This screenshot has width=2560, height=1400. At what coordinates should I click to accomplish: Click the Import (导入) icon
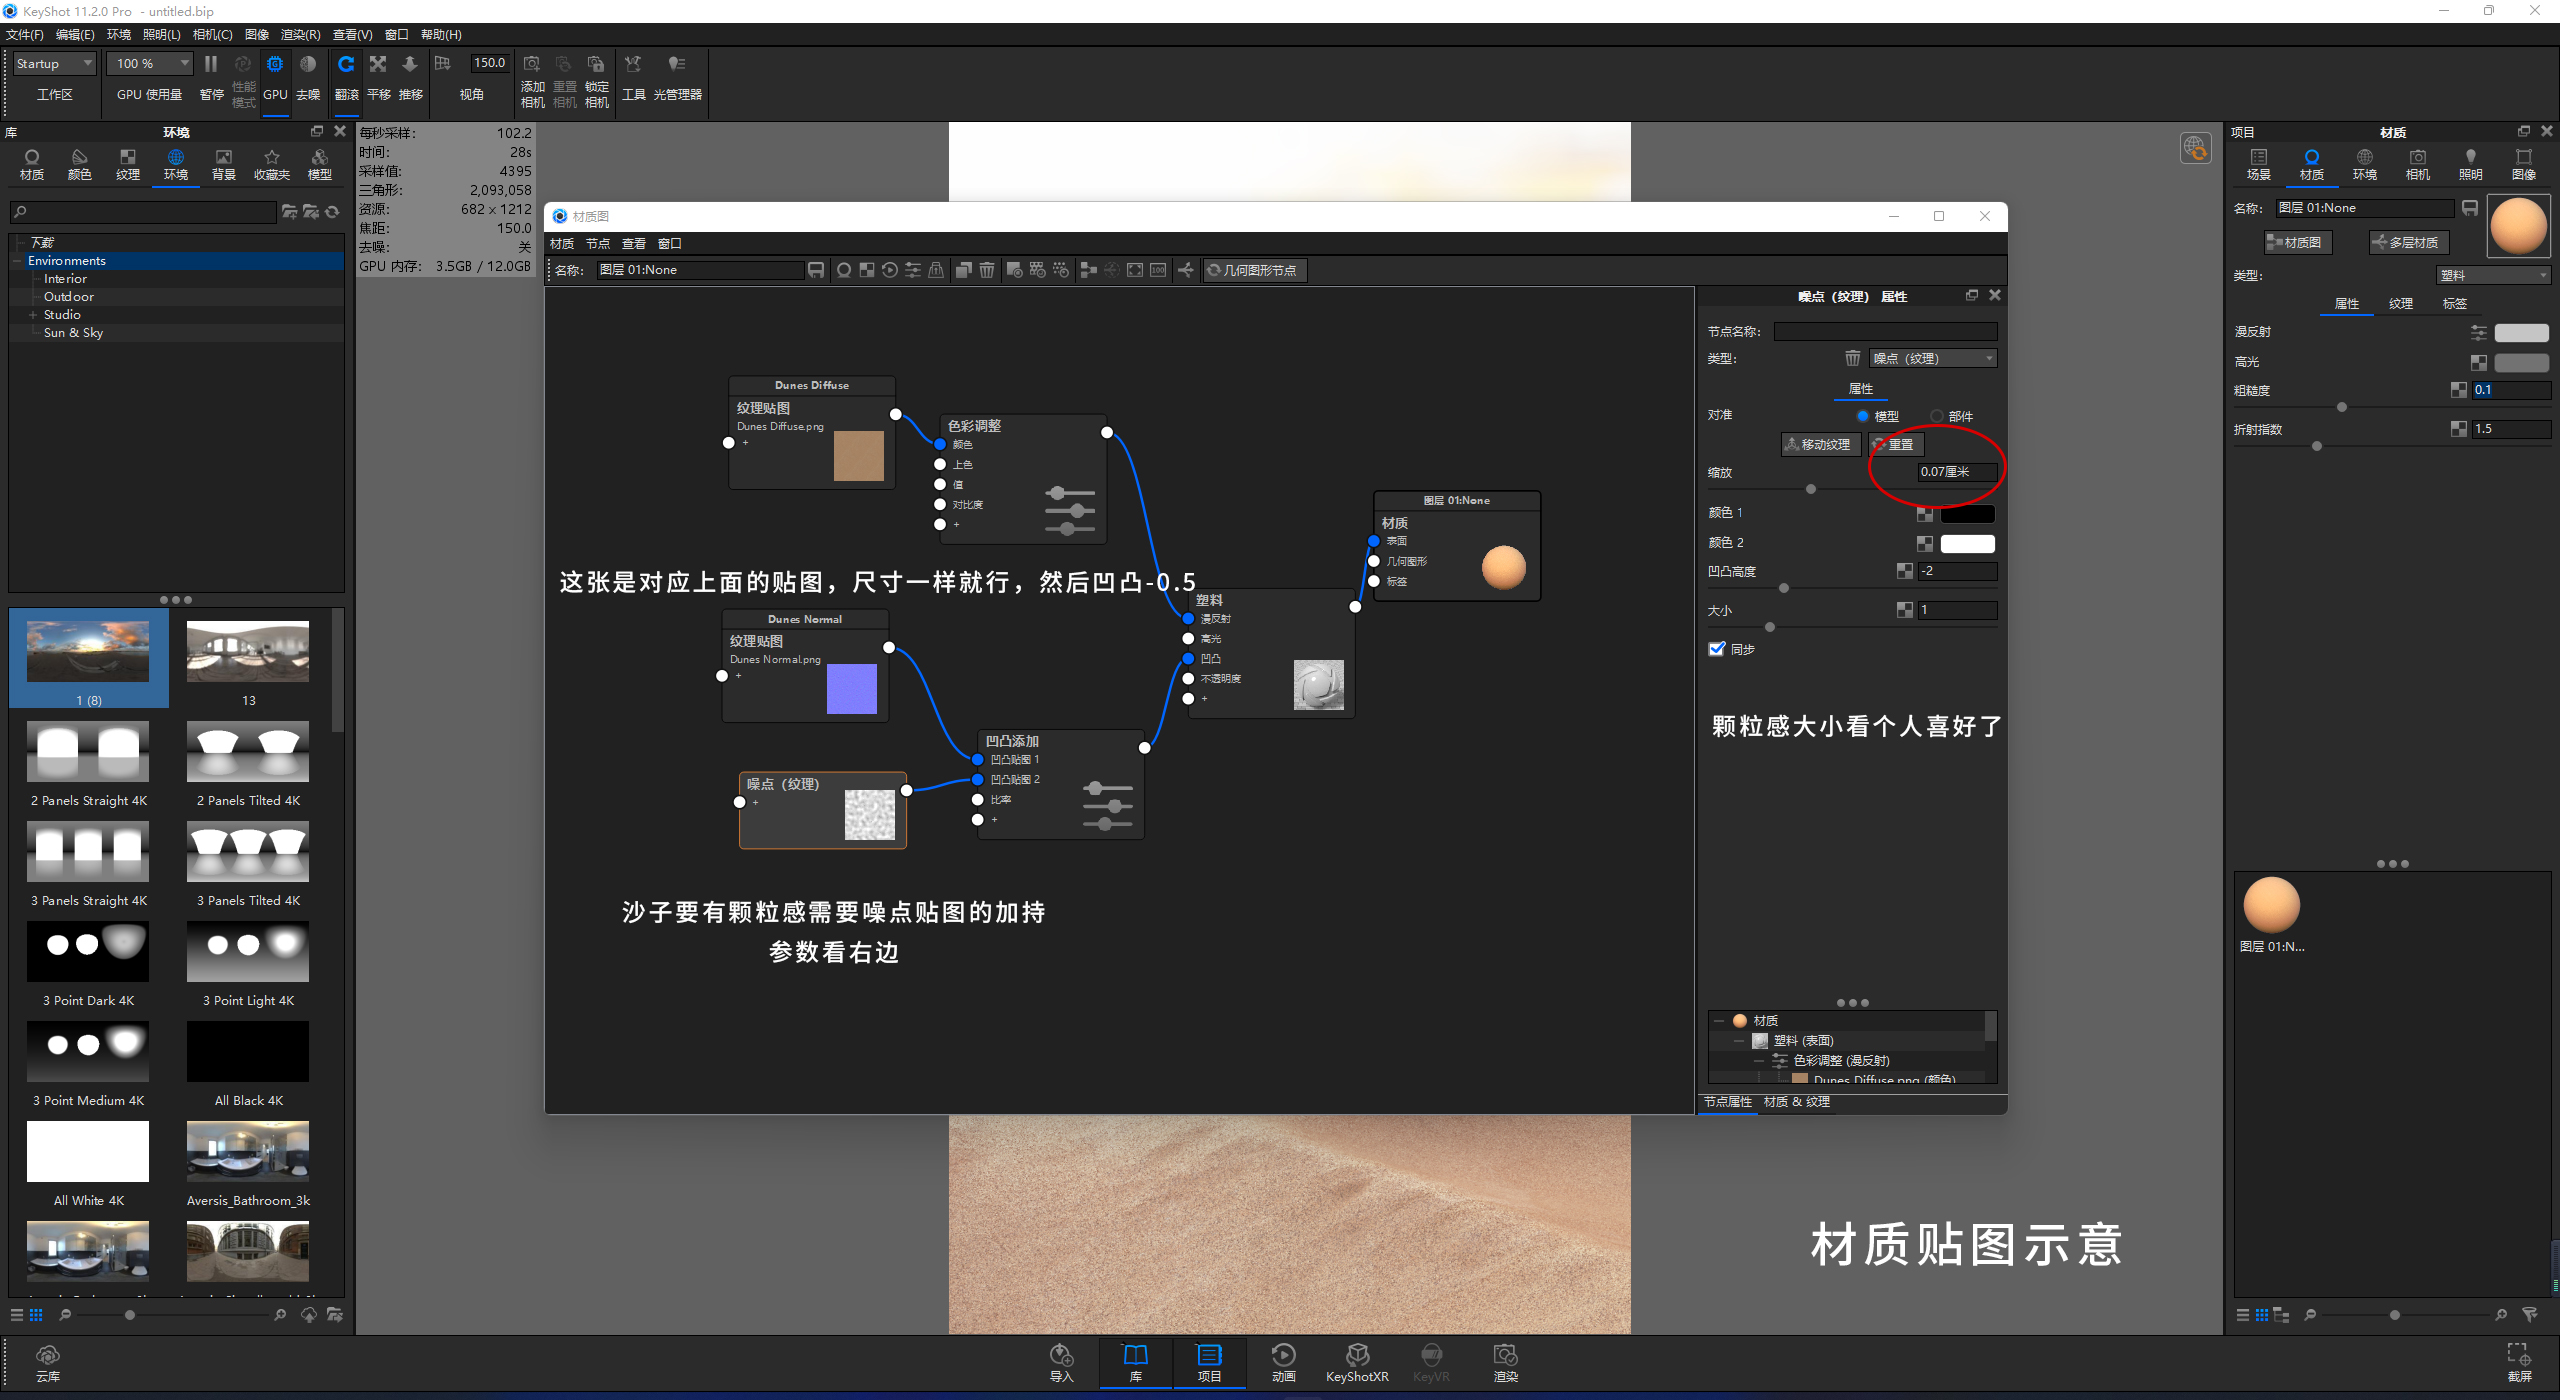pyautogui.click(x=1061, y=1357)
